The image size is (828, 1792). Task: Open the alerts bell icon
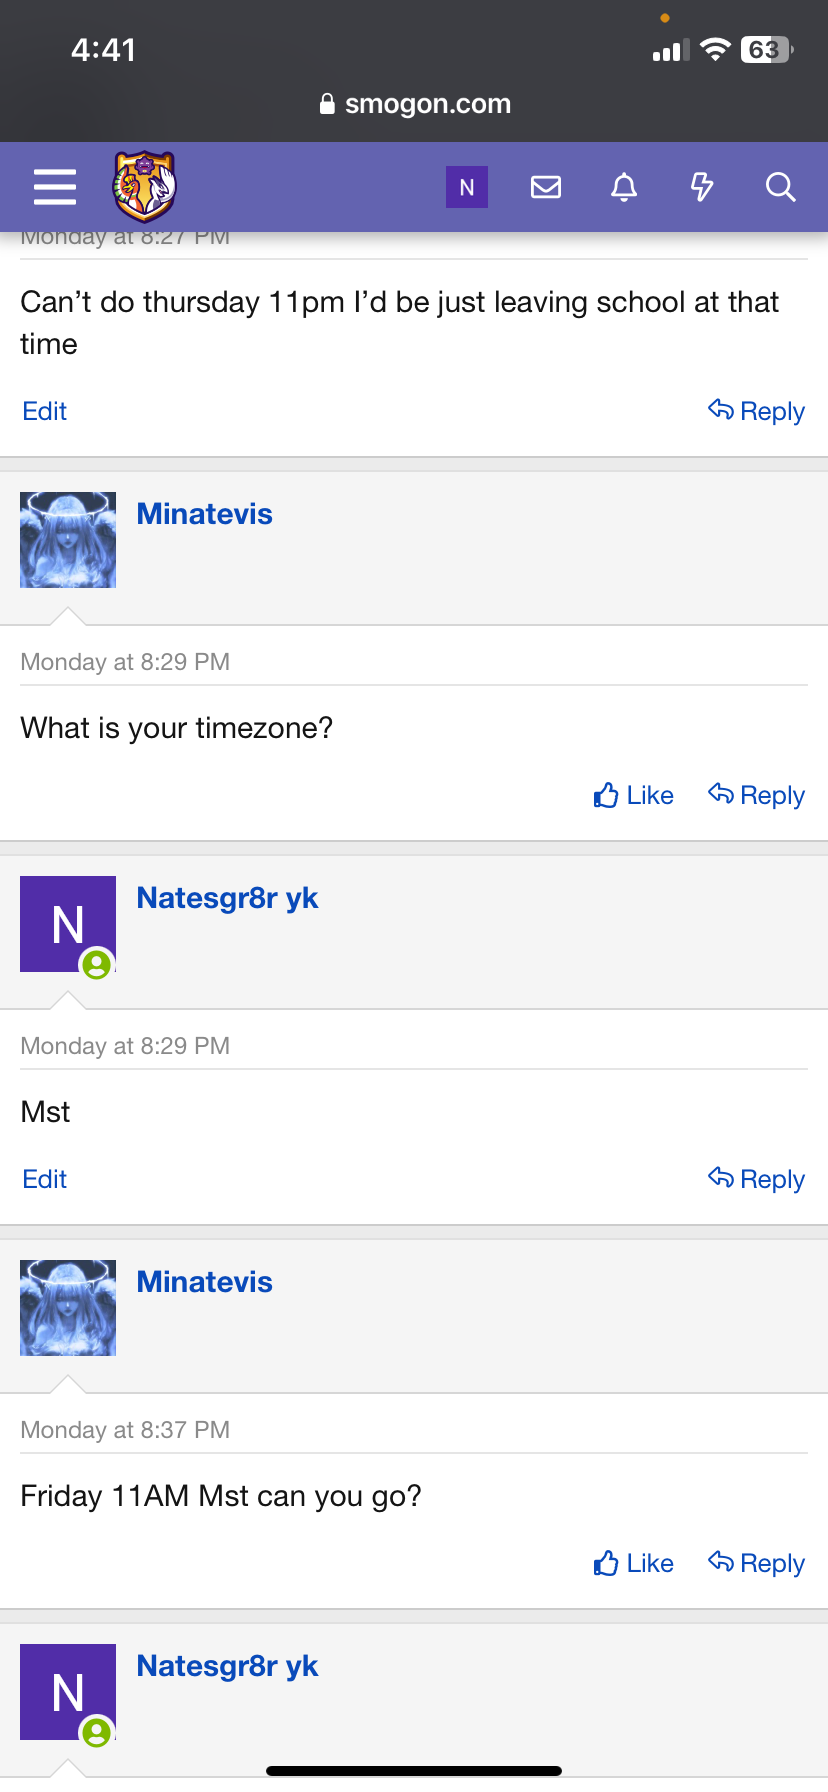click(624, 187)
